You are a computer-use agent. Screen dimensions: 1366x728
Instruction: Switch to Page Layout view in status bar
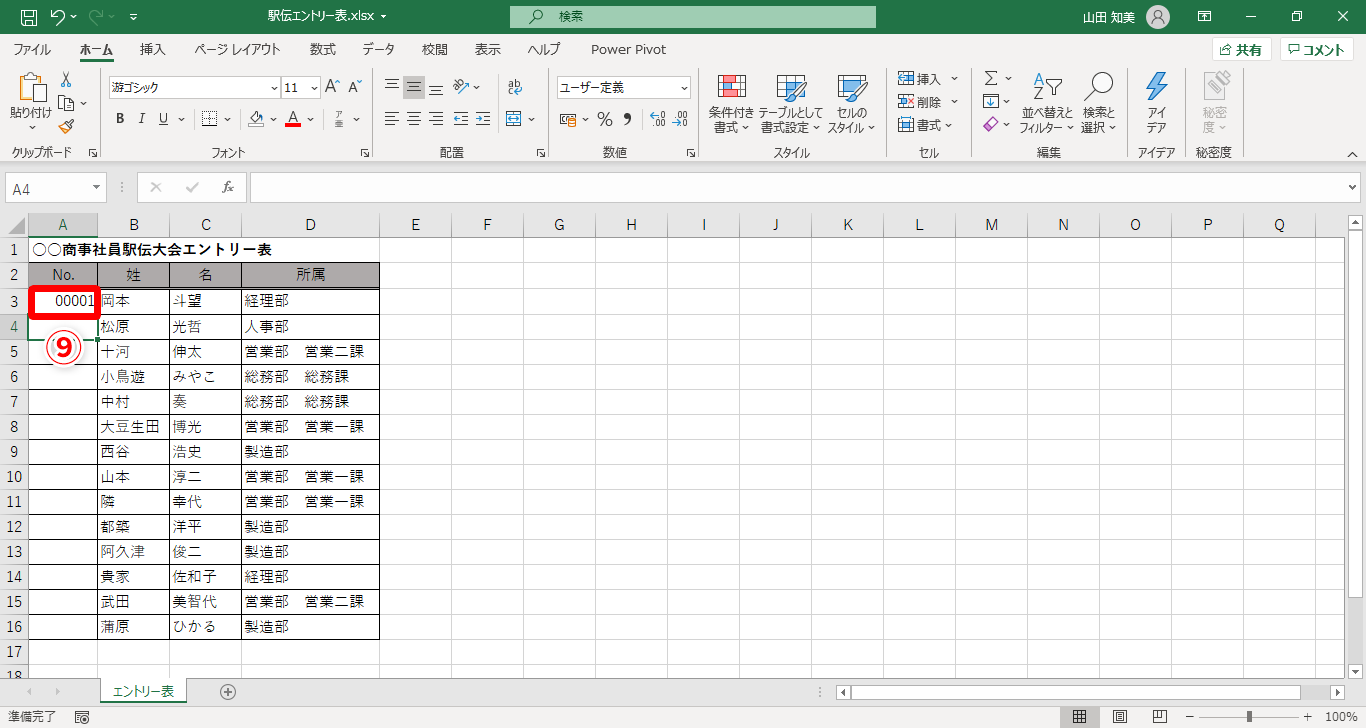tap(1120, 717)
